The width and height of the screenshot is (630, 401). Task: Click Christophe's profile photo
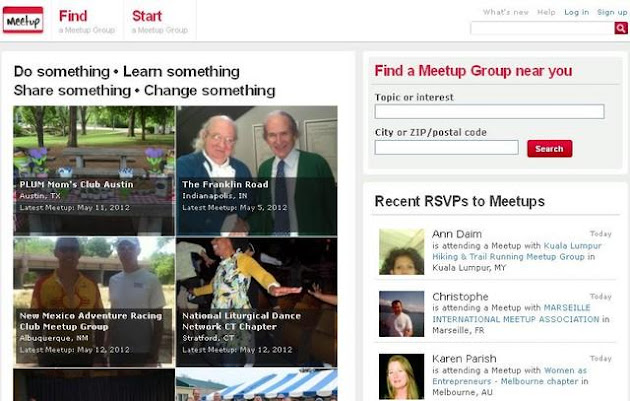pos(401,314)
